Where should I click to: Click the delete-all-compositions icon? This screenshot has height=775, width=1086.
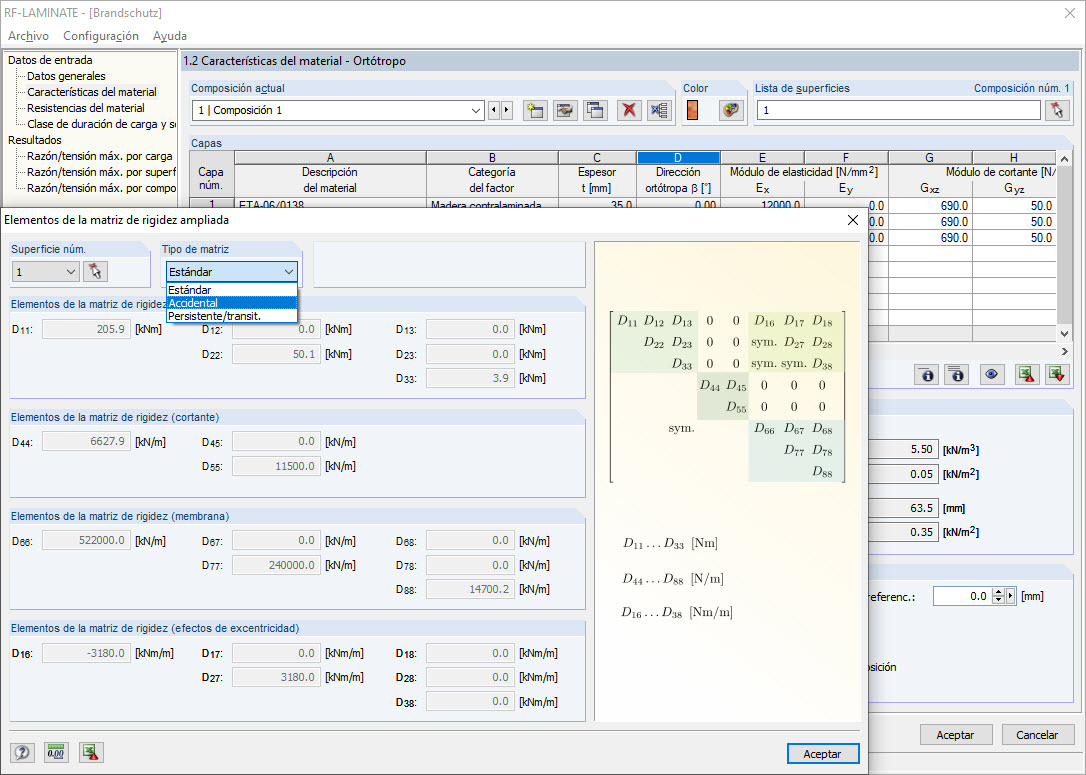659,110
